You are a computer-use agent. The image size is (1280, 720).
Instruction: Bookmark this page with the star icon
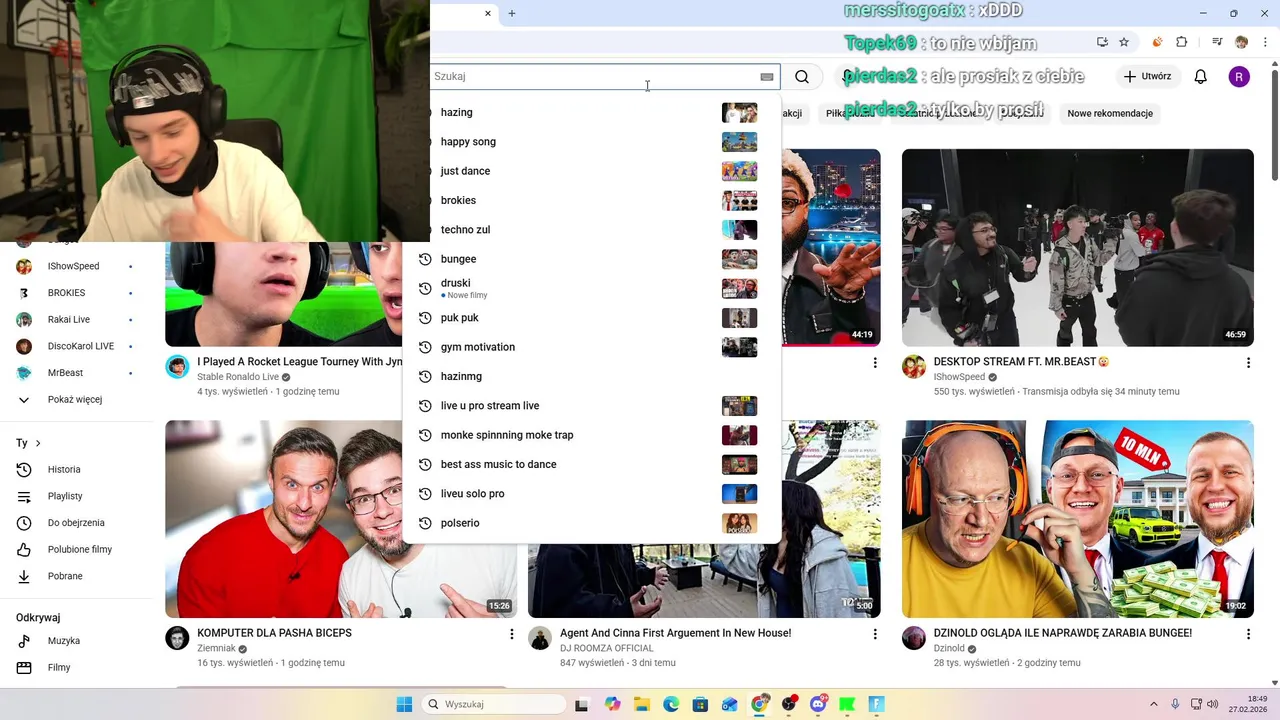pyautogui.click(x=1124, y=42)
